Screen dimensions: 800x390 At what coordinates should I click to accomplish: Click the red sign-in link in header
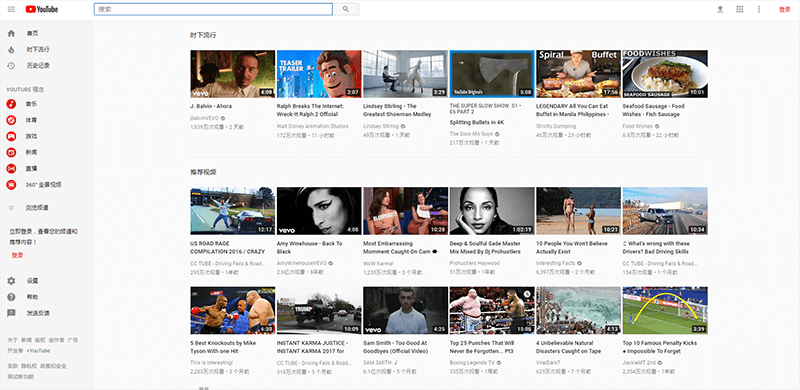[784, 9]
